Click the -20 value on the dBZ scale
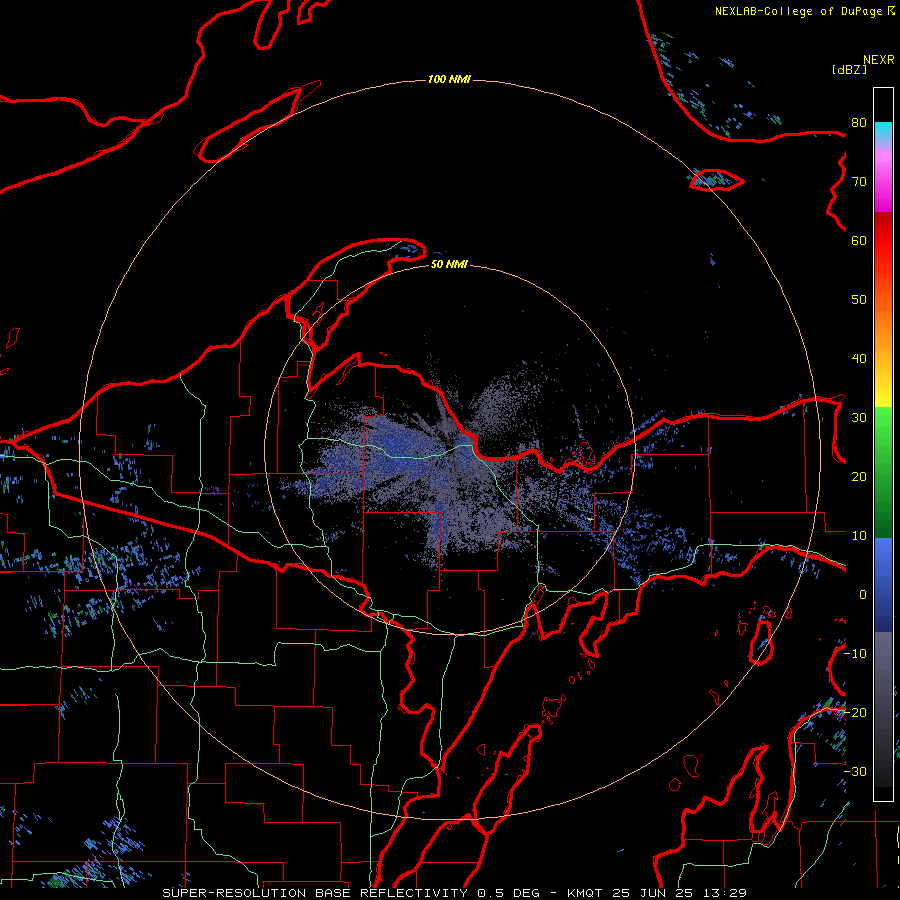Viewport: 900px width, 900px height. pyautogui.click(x=855, y=712)
